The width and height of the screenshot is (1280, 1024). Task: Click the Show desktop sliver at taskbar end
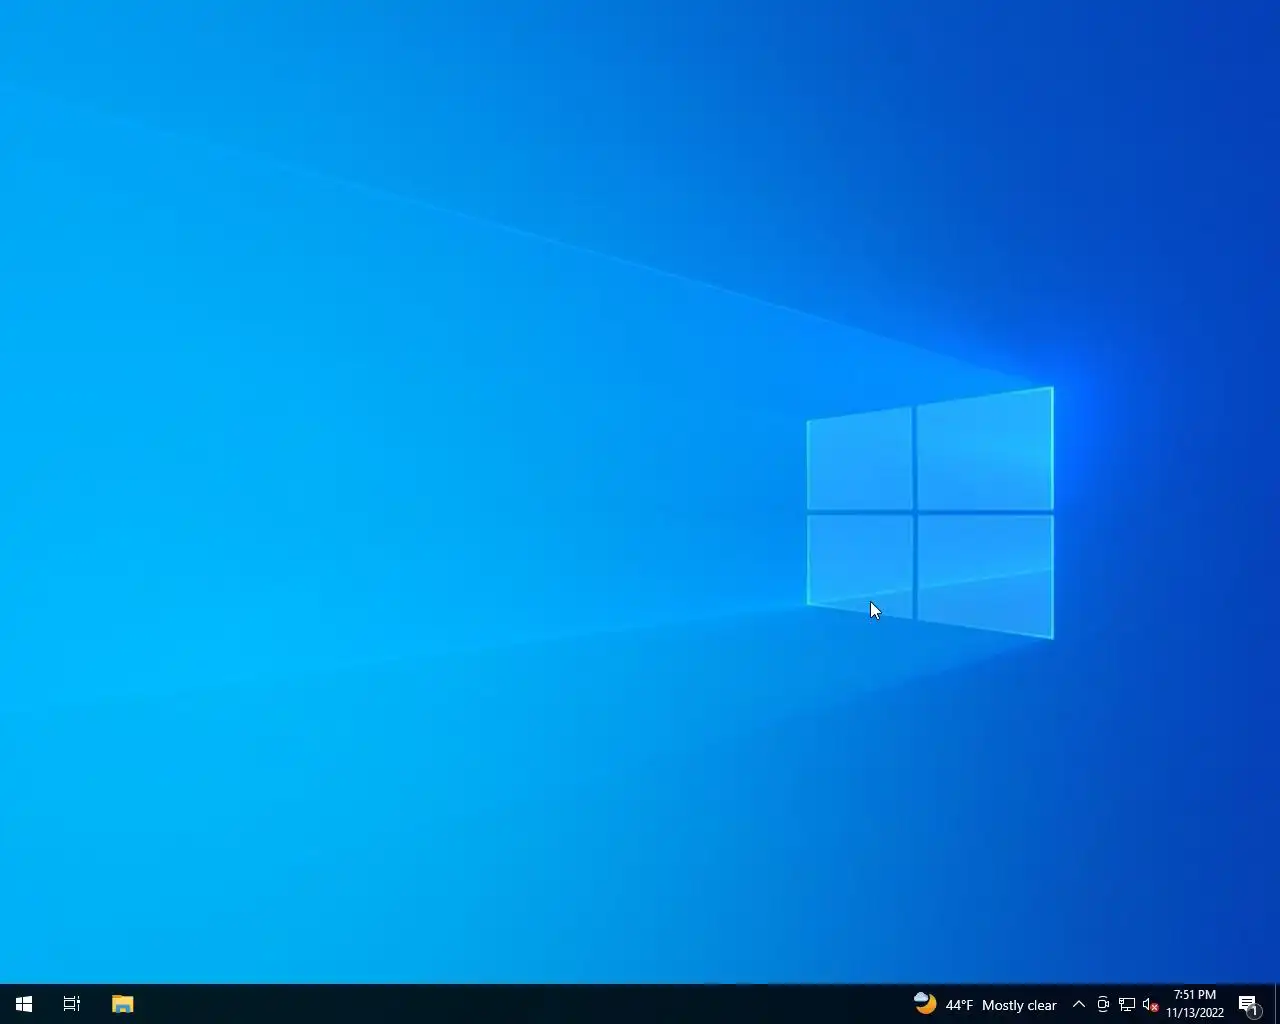[x=1277, y=1004]
